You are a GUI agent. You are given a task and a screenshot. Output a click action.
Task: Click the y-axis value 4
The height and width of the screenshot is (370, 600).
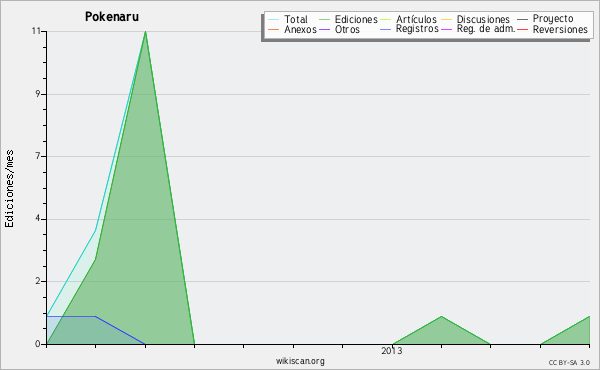tap(38, 219)
